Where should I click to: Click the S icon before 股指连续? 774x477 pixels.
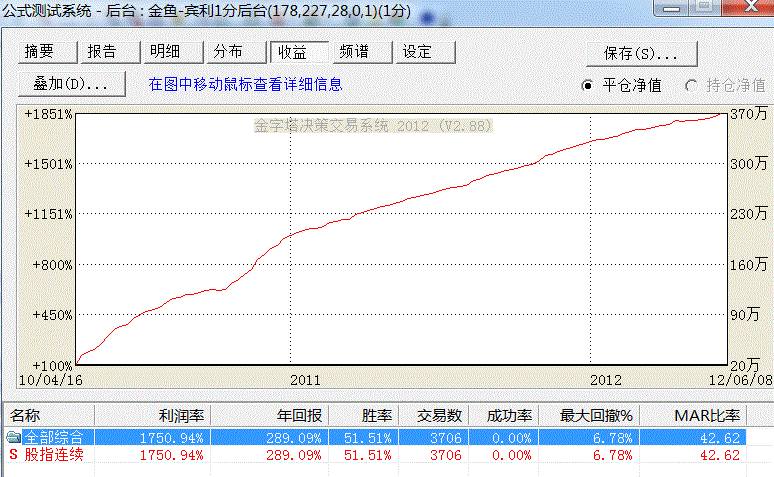click(13, 455)
